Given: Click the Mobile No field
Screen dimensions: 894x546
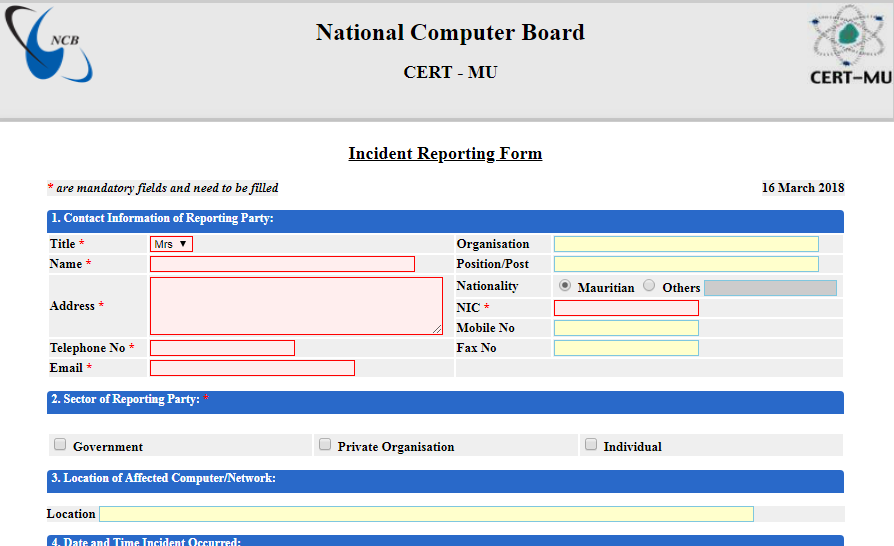Looking at the screenshot, I should point(626,328).
